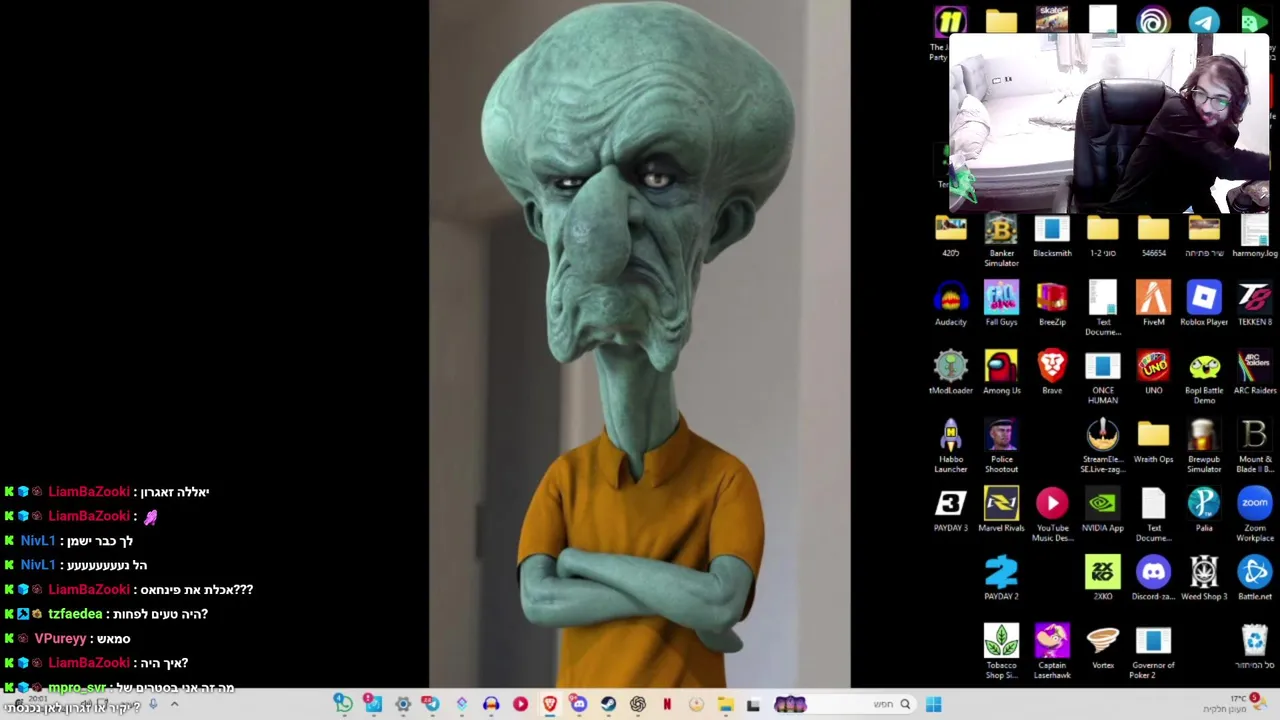Open the Captain Laserhawk shortcut
This screenshot has width=1280, height=720.
tap(1052, 651)
